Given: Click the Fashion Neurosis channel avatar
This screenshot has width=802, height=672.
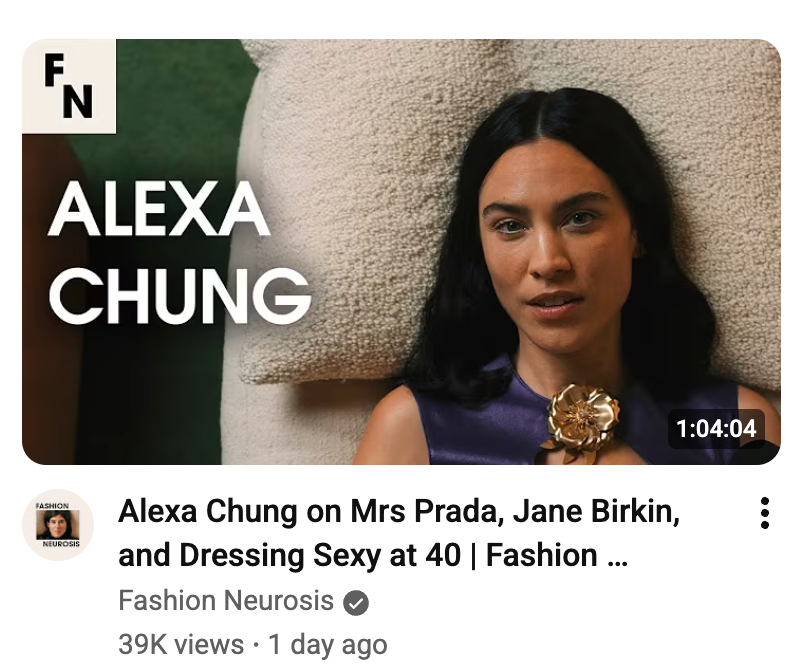Looking at the screenshot, I should coord(58,525).
